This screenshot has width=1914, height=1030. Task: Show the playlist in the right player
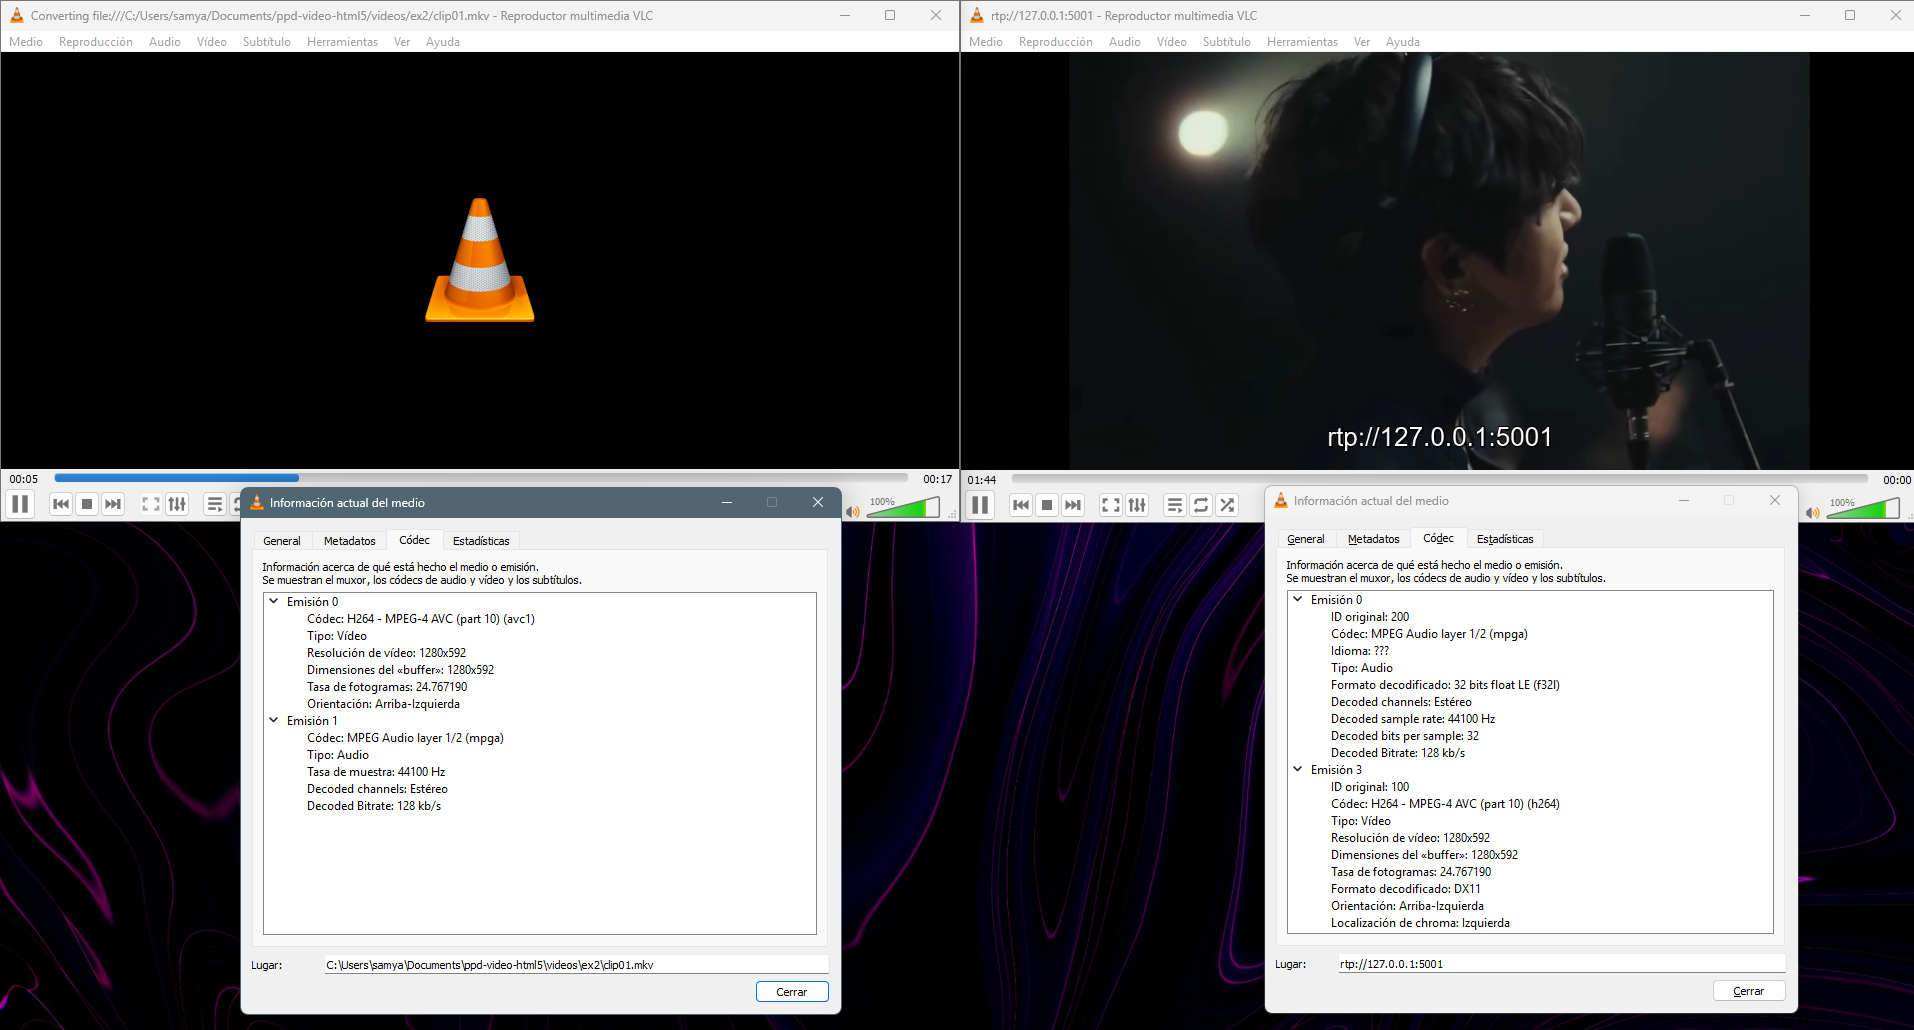coord(1175,505)
